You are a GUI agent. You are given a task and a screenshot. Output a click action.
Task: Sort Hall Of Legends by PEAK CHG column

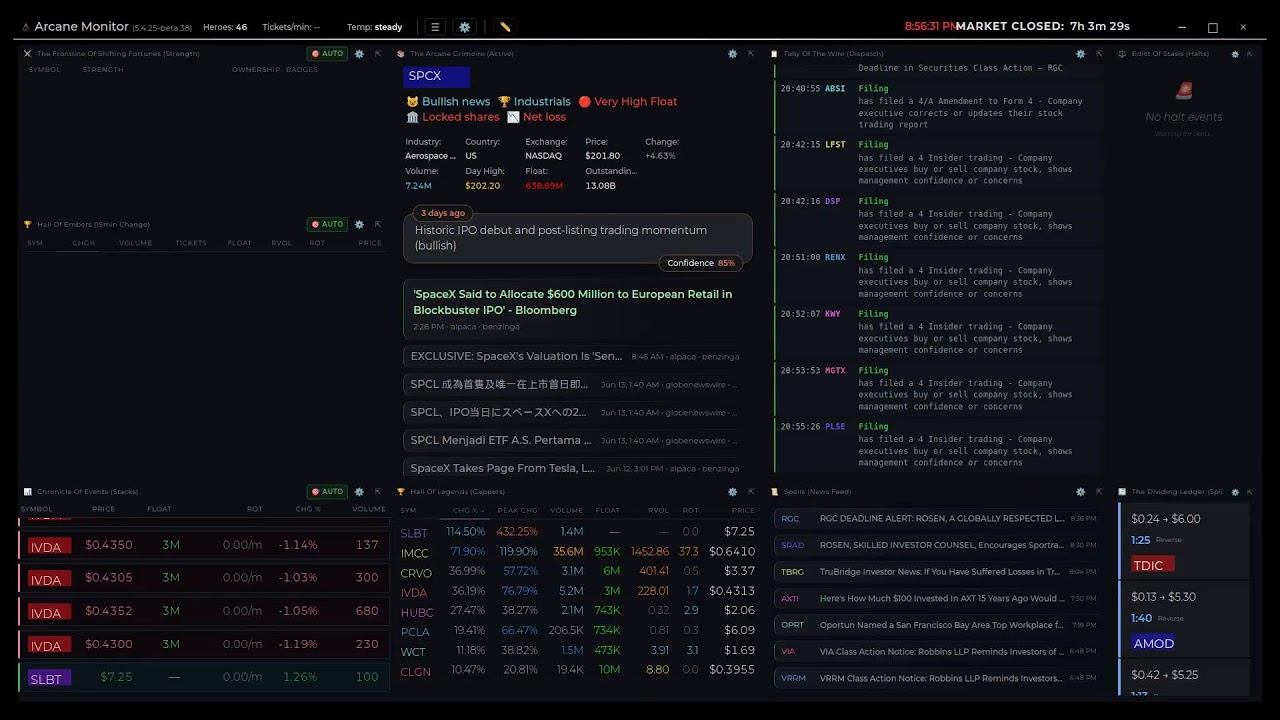[517, 510]
